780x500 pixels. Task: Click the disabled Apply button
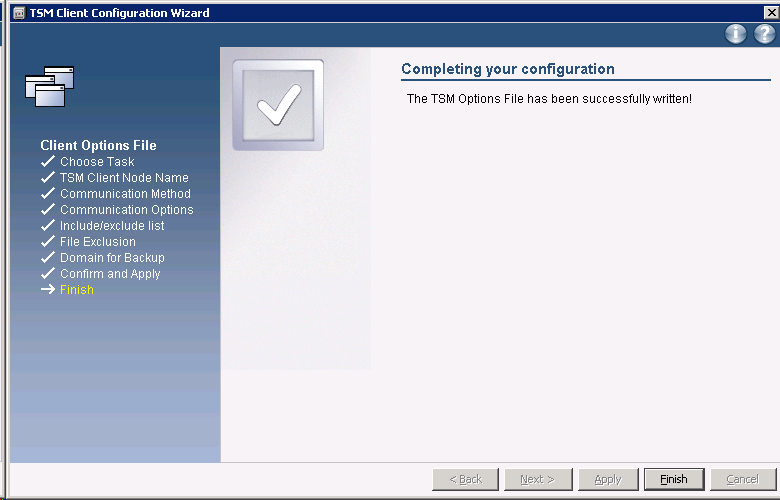(x=608, y=479)
